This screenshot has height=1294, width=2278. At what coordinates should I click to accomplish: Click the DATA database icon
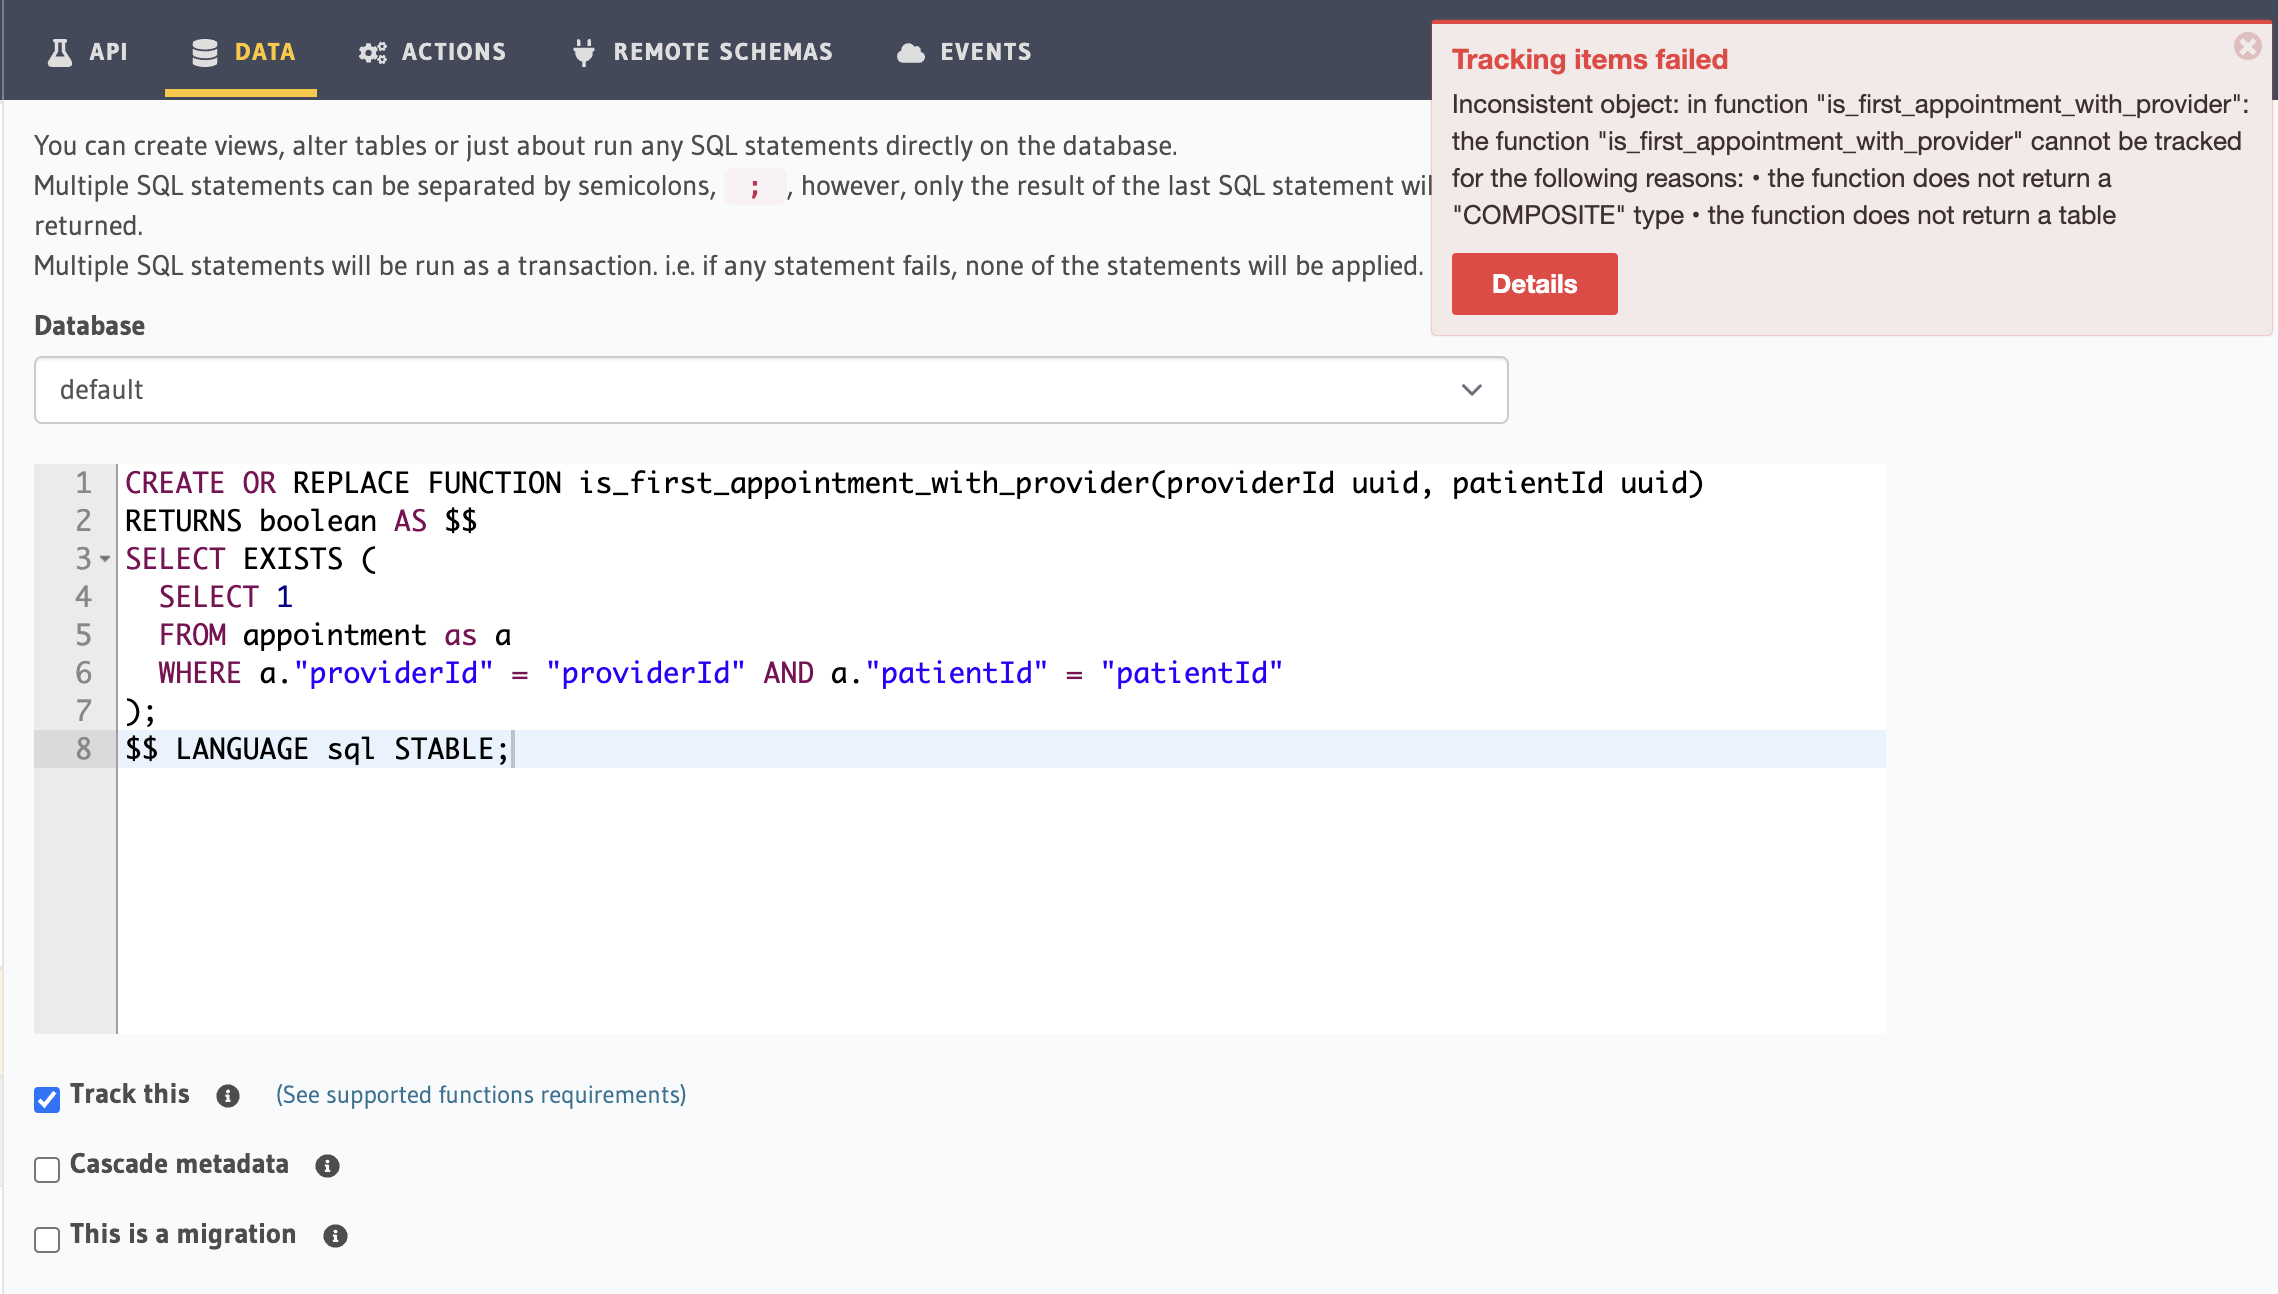pyautogui.click(x=204, y=51)
